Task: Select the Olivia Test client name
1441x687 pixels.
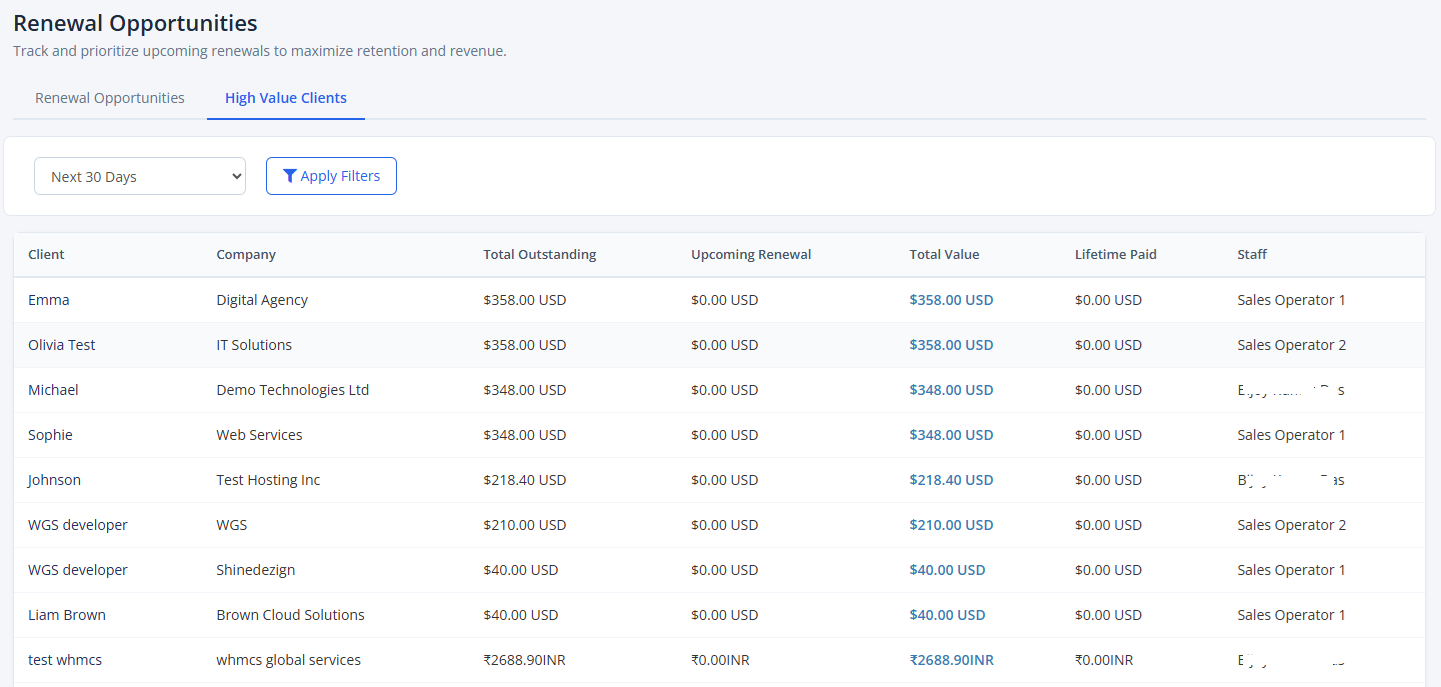Action: click(x=62, y=345)
